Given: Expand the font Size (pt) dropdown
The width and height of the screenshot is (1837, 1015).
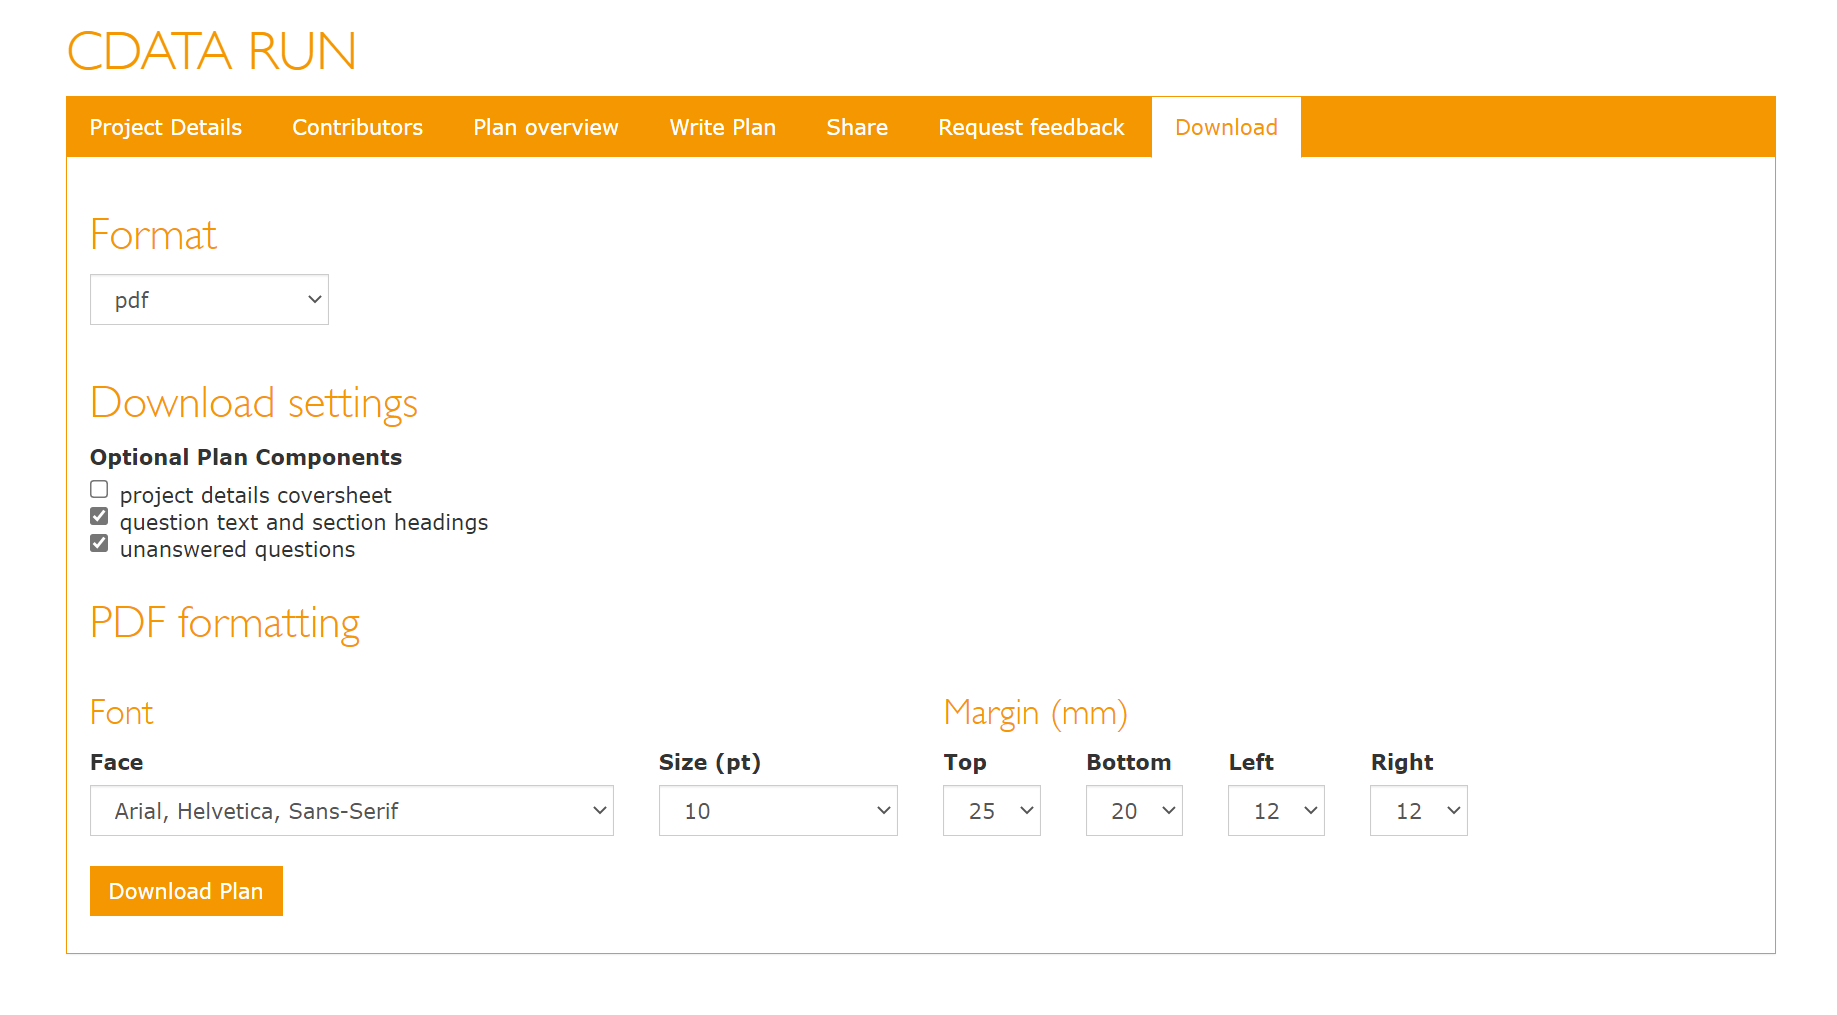Looking at the screenshot, I should (777, 811).
